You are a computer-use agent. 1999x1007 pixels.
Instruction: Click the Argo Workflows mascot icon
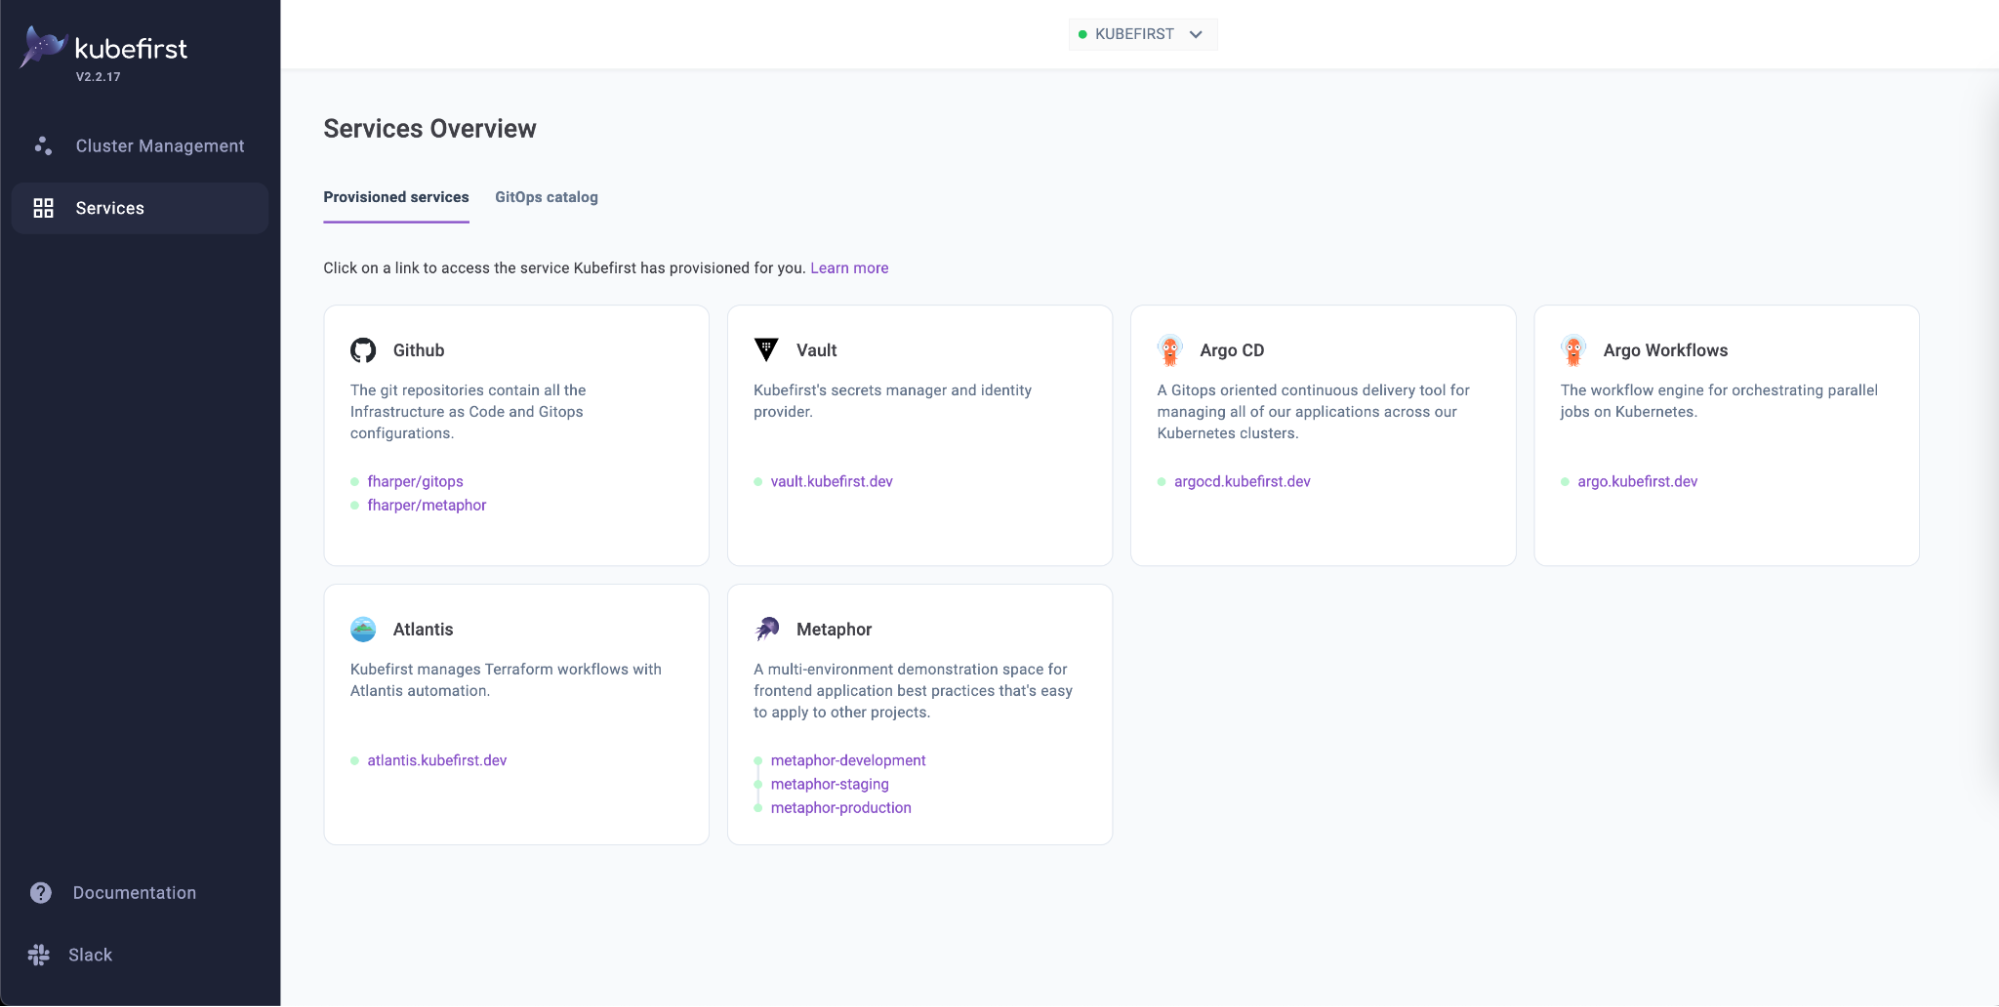[1573, 350]
